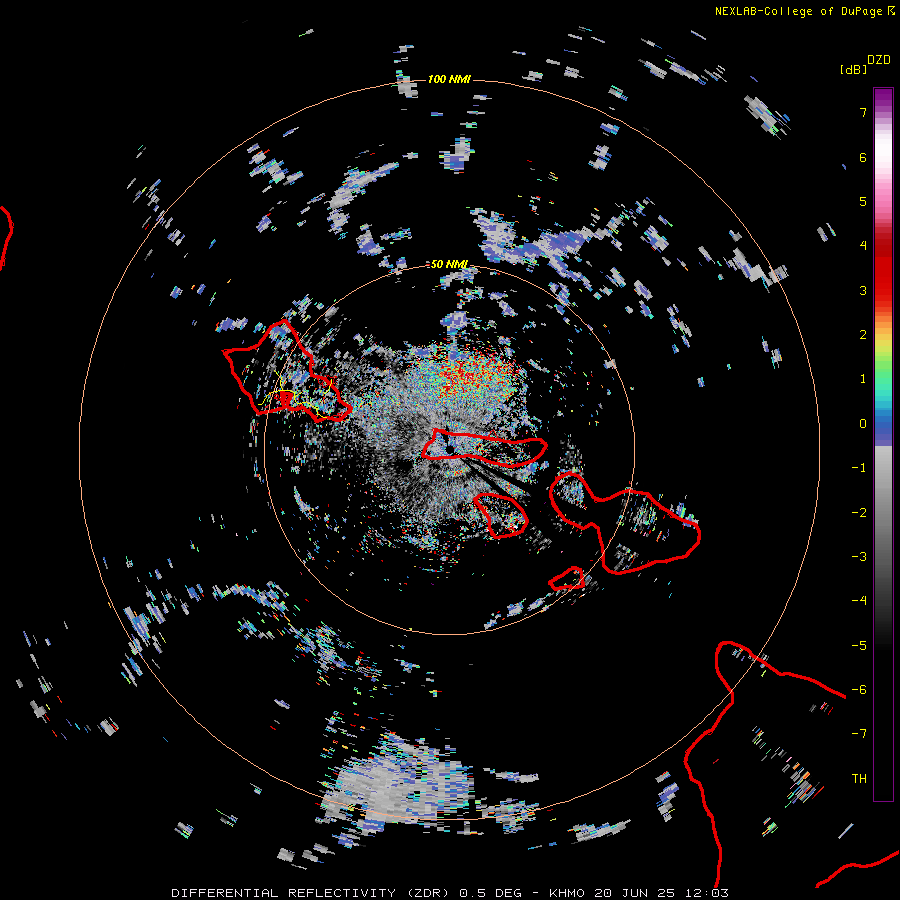The image size is (900, 900).
Task: Click the 7 value on the dB scale
Action: click(863, 112)
